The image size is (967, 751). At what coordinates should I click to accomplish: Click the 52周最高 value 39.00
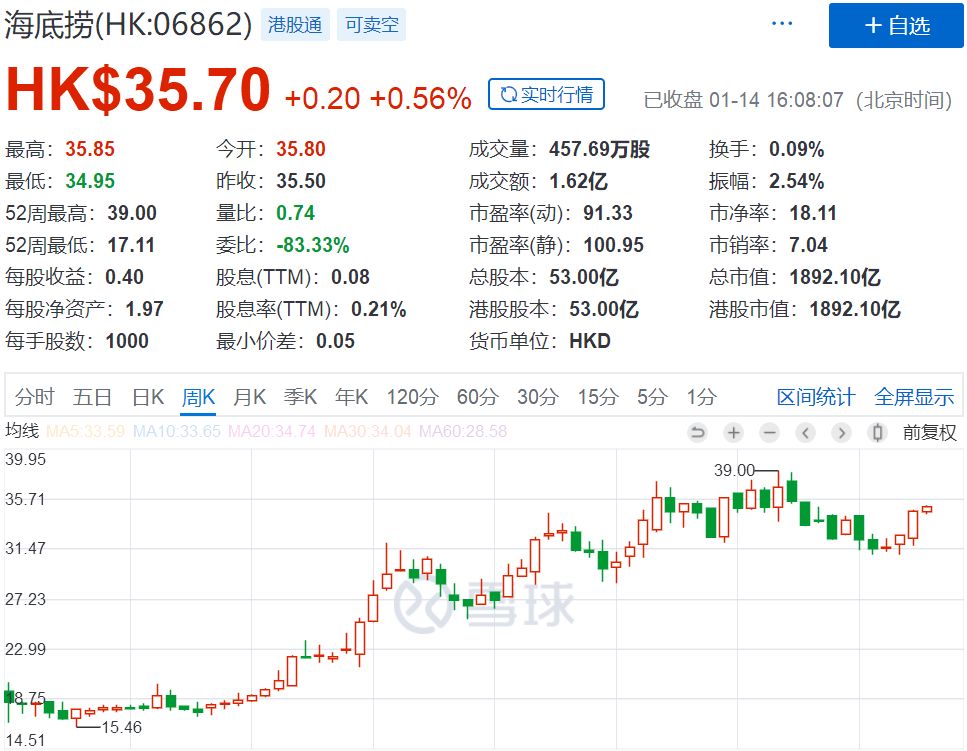[x=131, y=213]
